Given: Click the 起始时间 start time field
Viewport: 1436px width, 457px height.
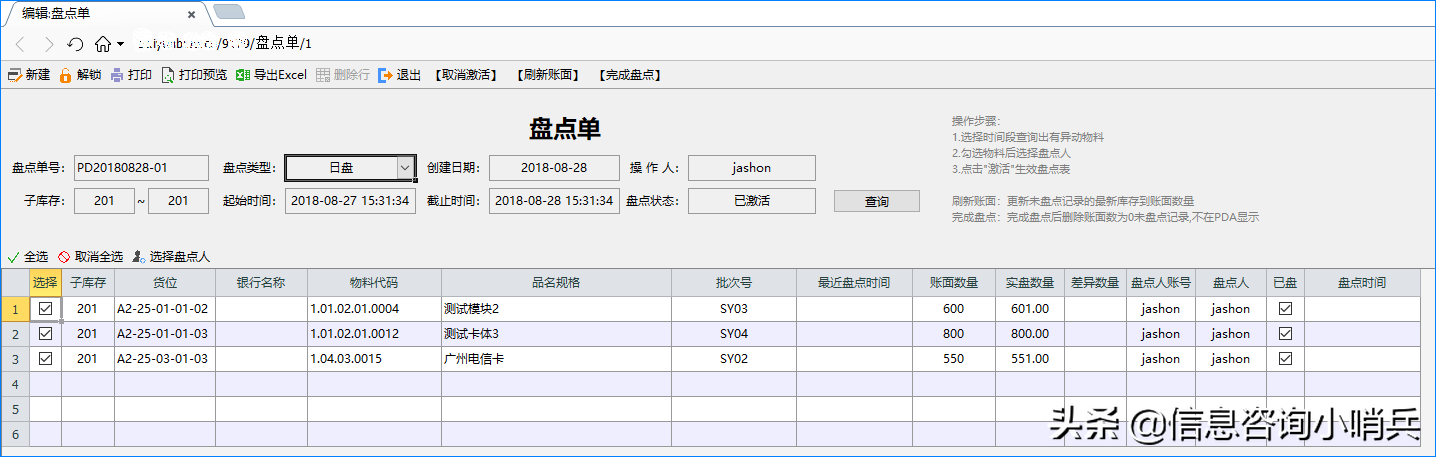Looking at the screenshot, I should [350, 201].
